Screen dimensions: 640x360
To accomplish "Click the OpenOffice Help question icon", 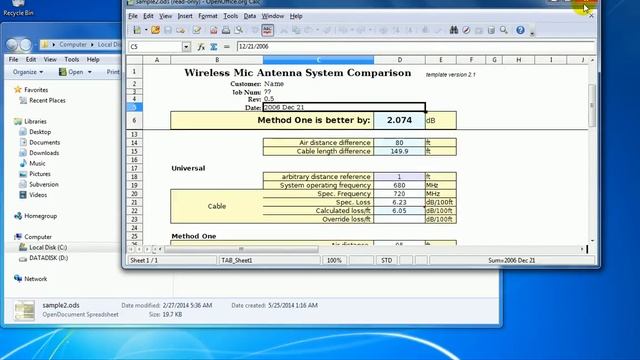I will click(520, 30).
